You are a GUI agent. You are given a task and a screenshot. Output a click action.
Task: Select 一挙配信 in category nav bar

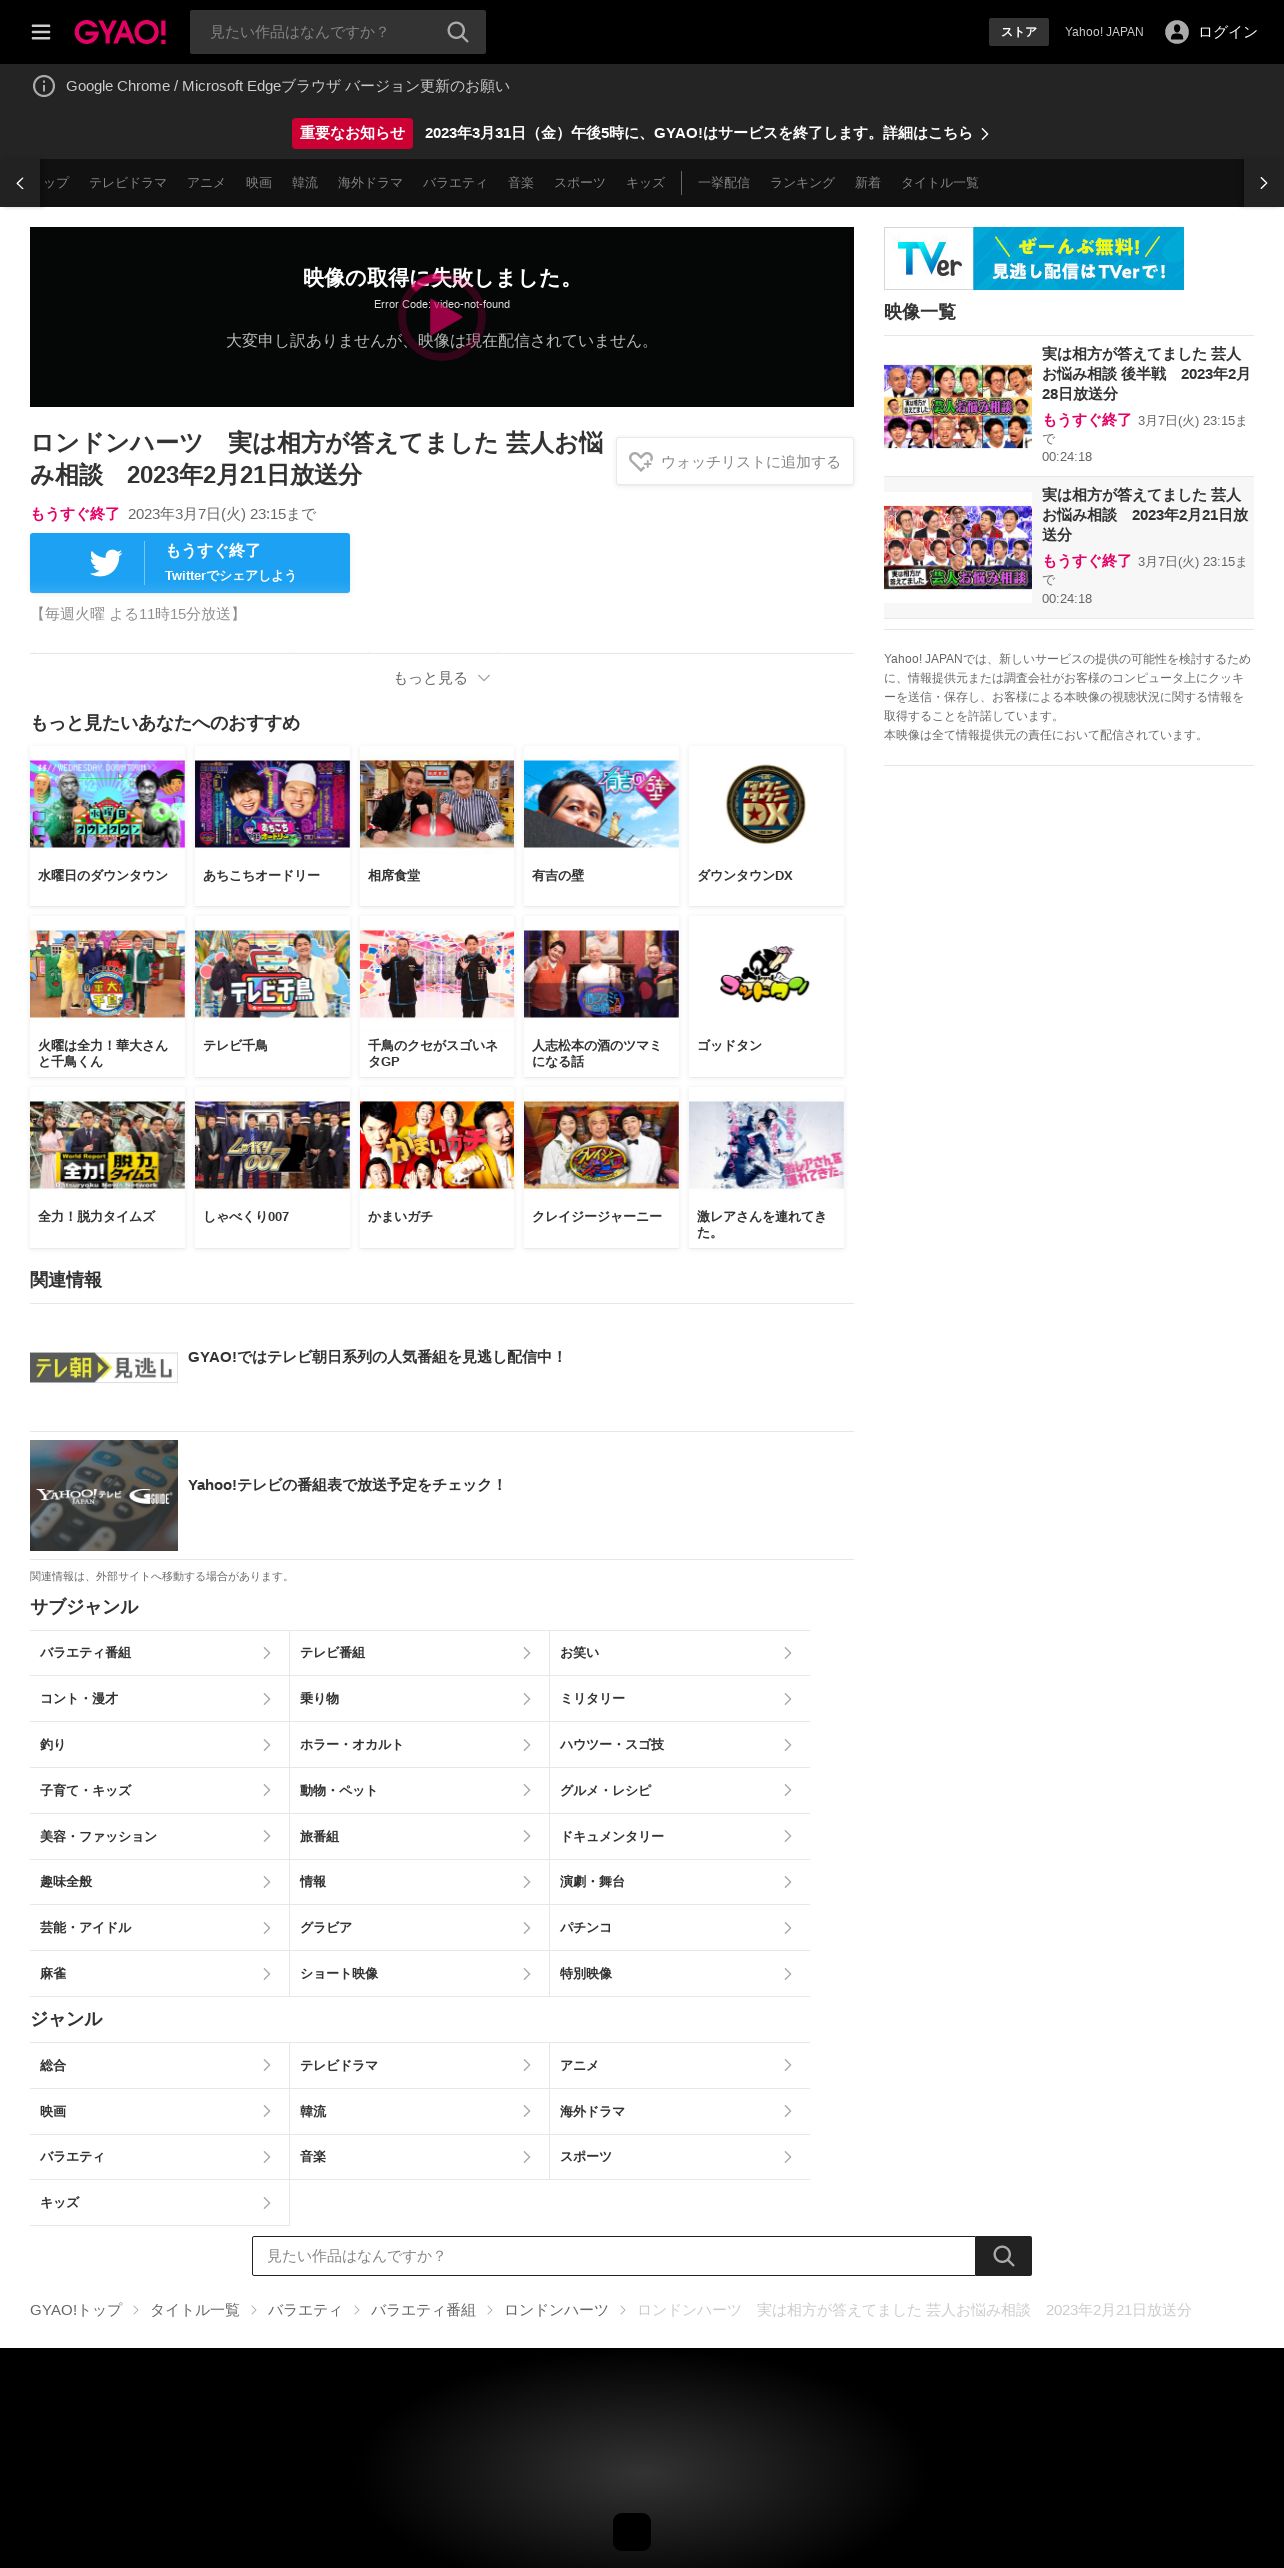coord(724,183)
